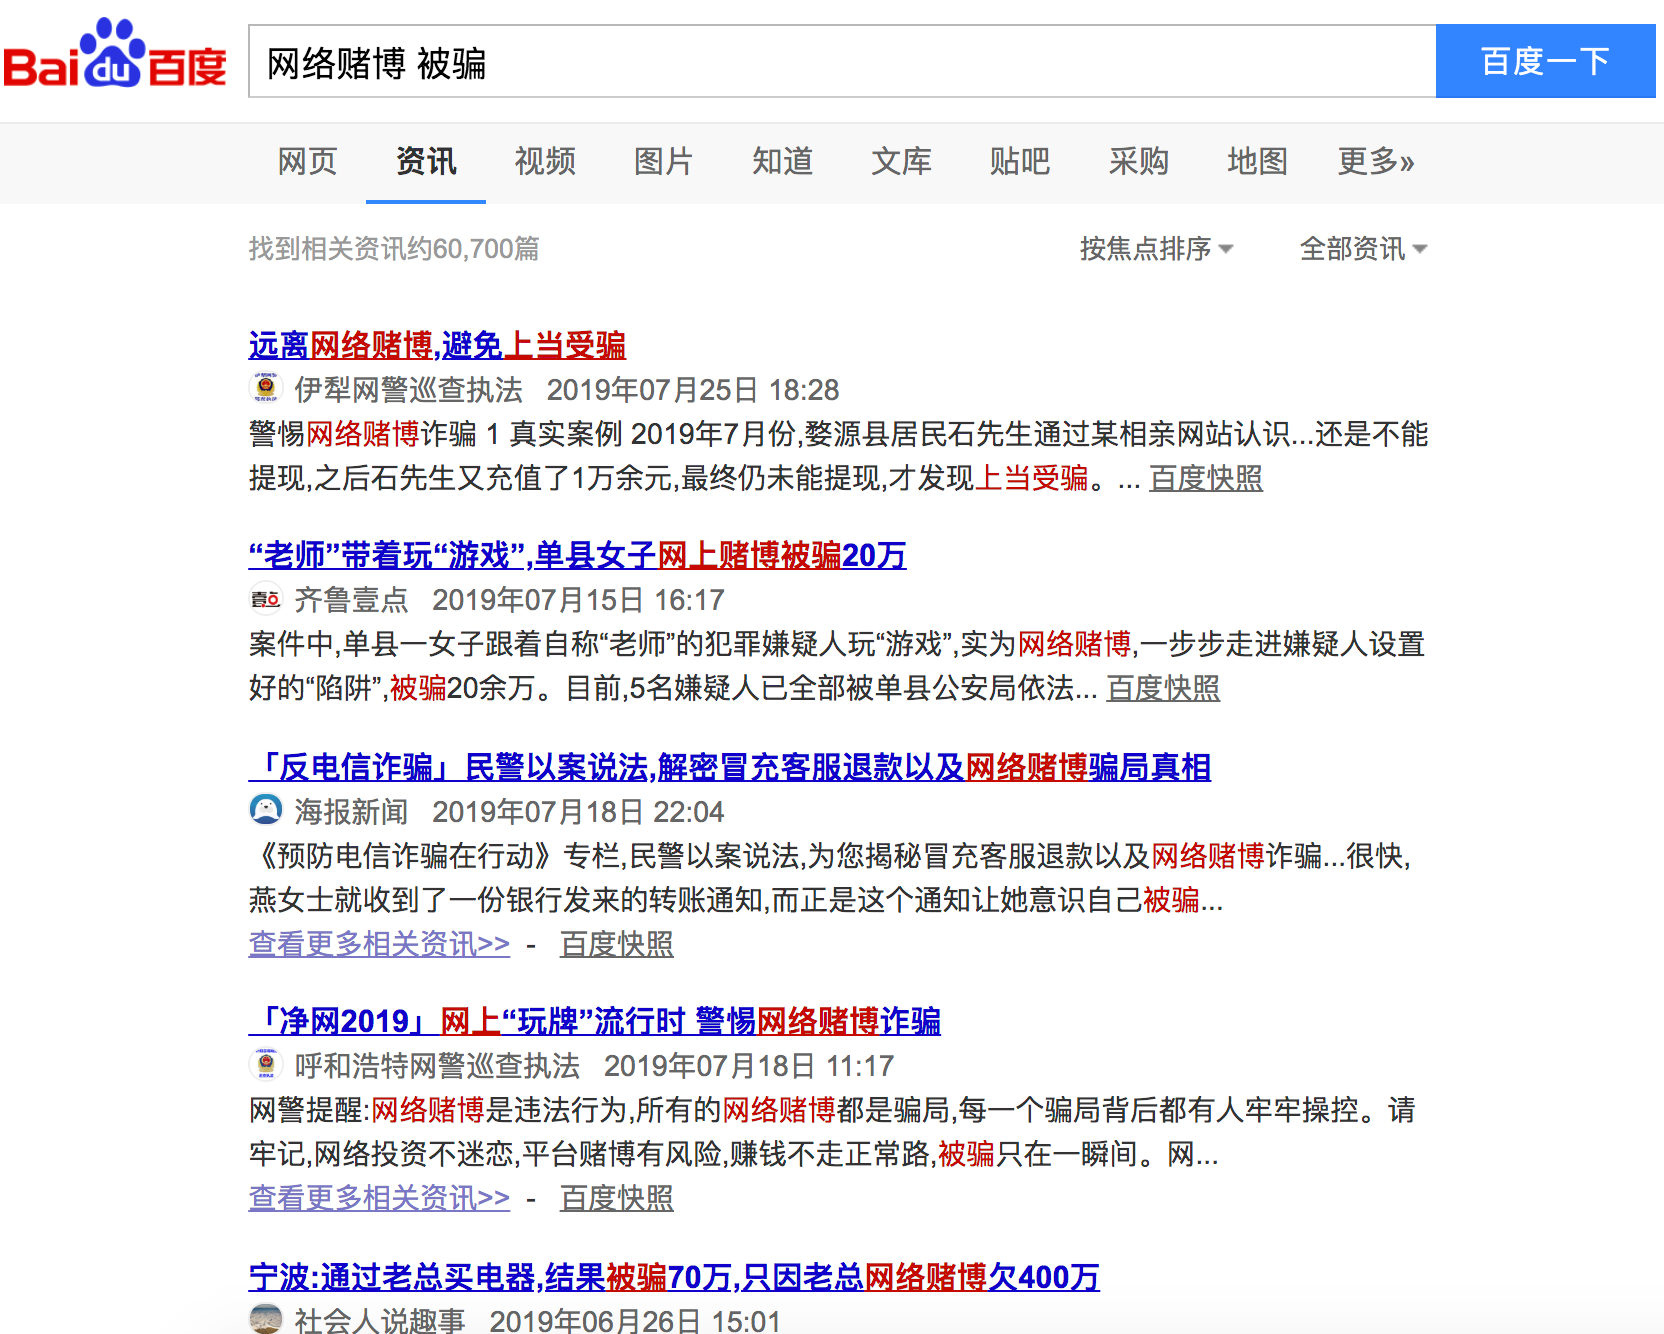Click the 百度一下 search button
Viewport: 1664px width, 1334px height.
(1546, 61)
